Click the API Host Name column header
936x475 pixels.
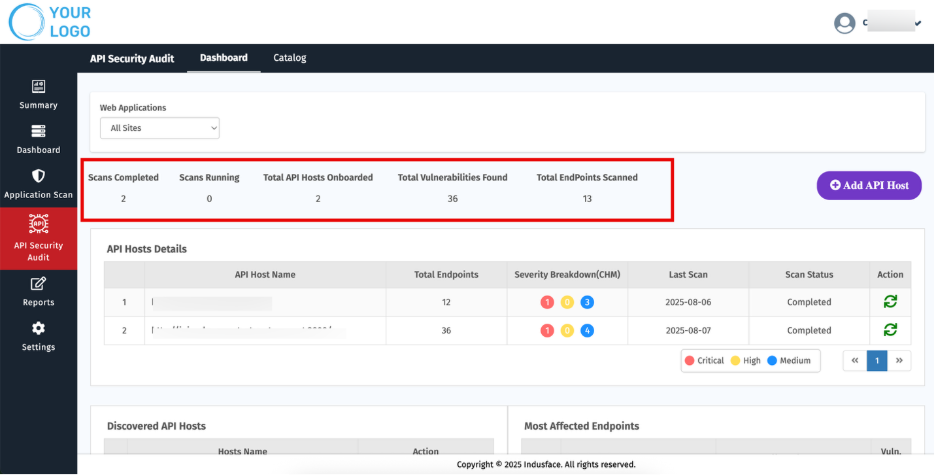pyautogui.click(x=265, y=274)
